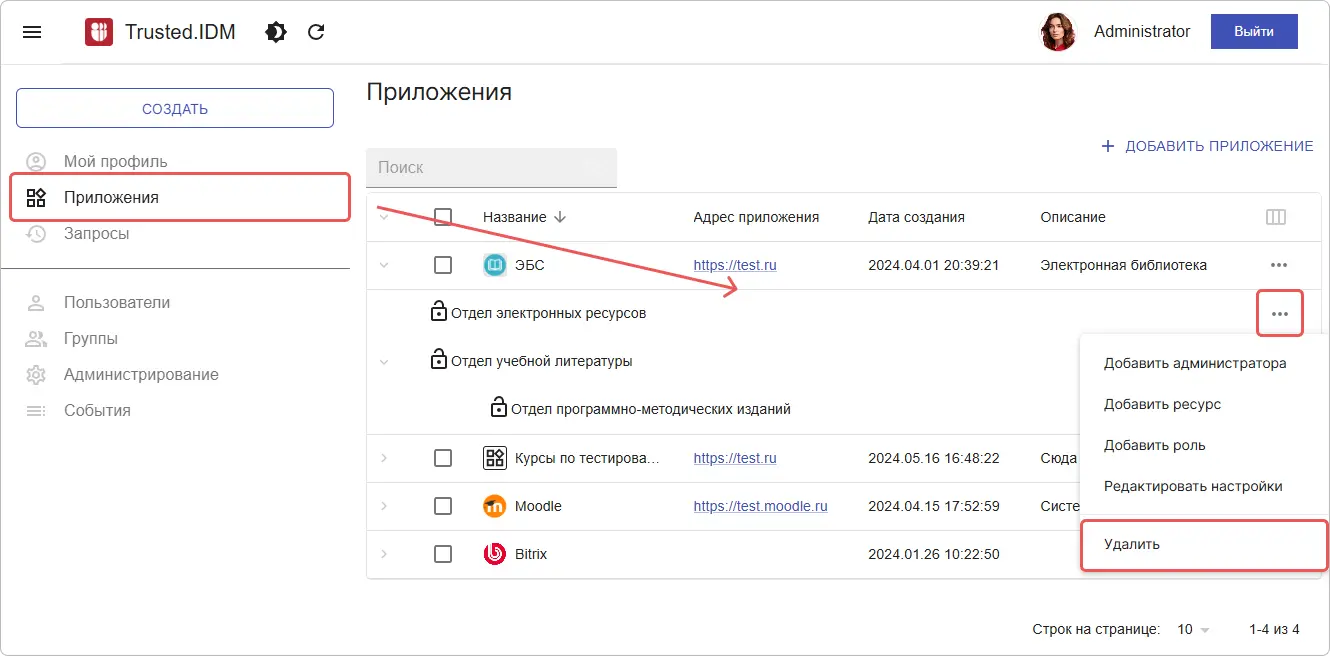Click the Bitrix application icon
The height and width of the screenshot is (656, 1330).
tap(495, 554)
